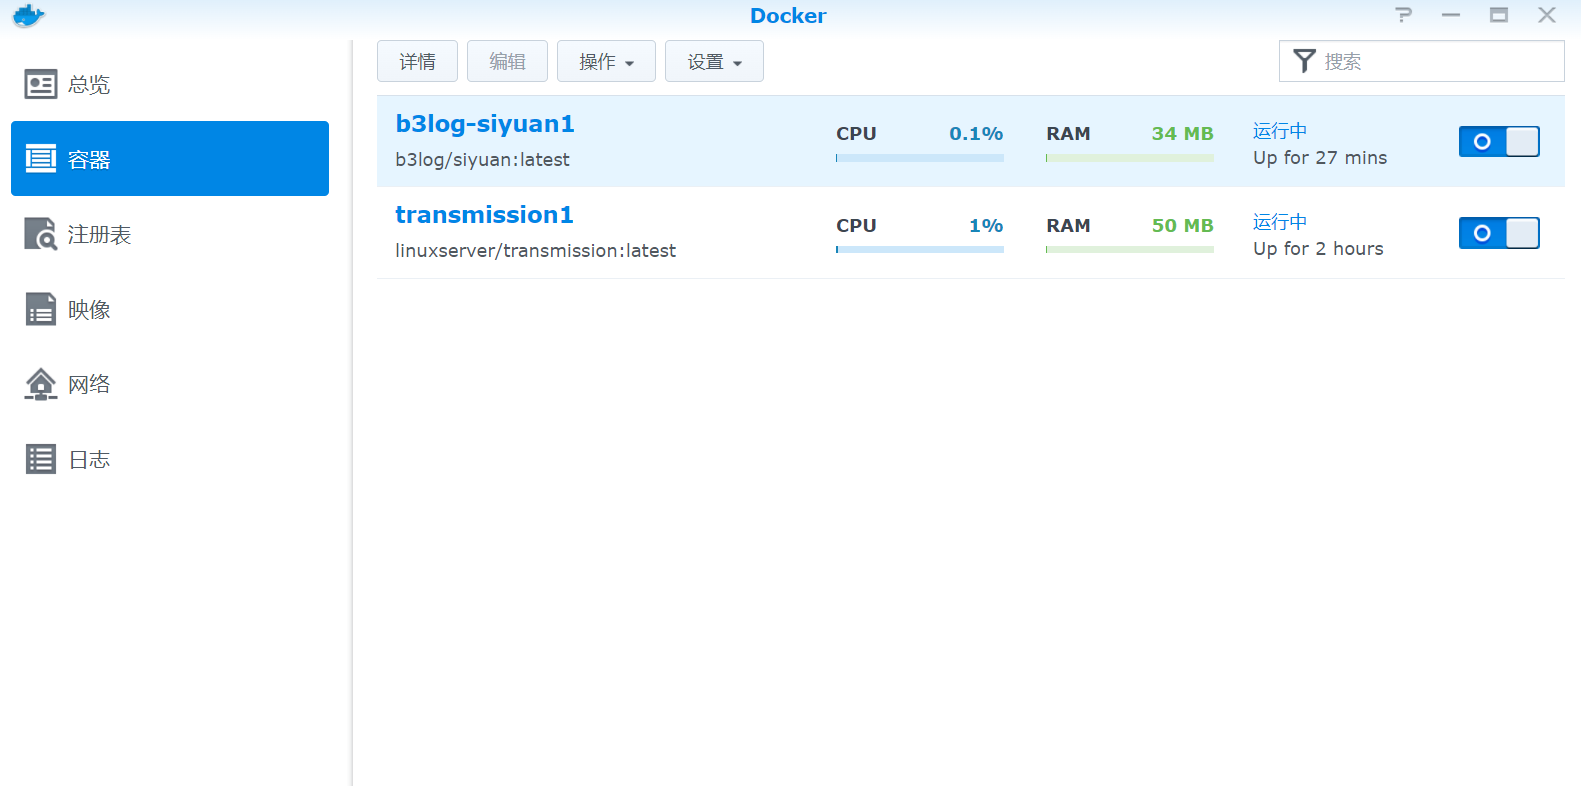
Task: Switch to the 注册表 registry tab
Action: click(x=170, y=234)
